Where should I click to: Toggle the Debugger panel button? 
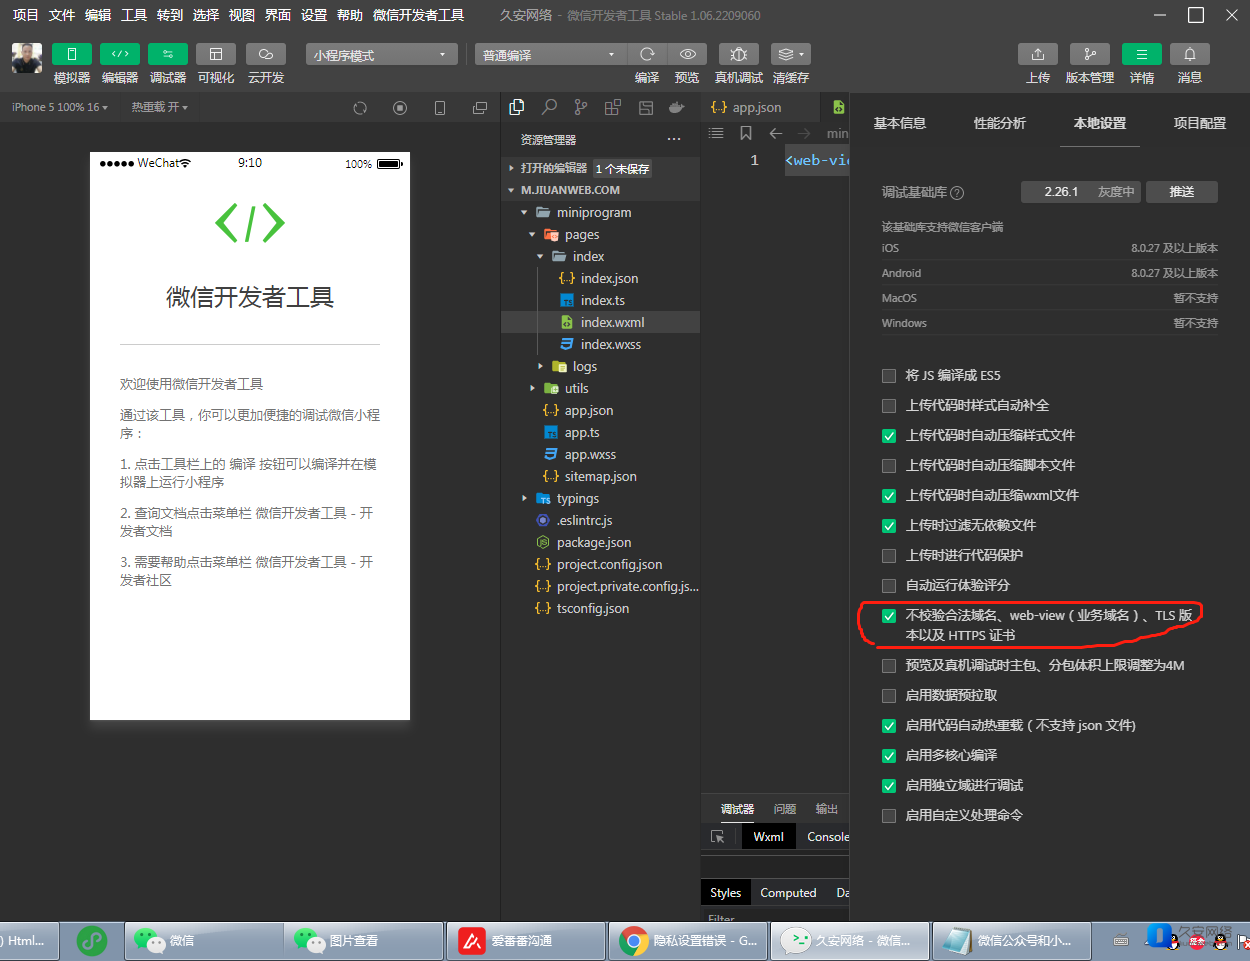(x=168, y=54)
